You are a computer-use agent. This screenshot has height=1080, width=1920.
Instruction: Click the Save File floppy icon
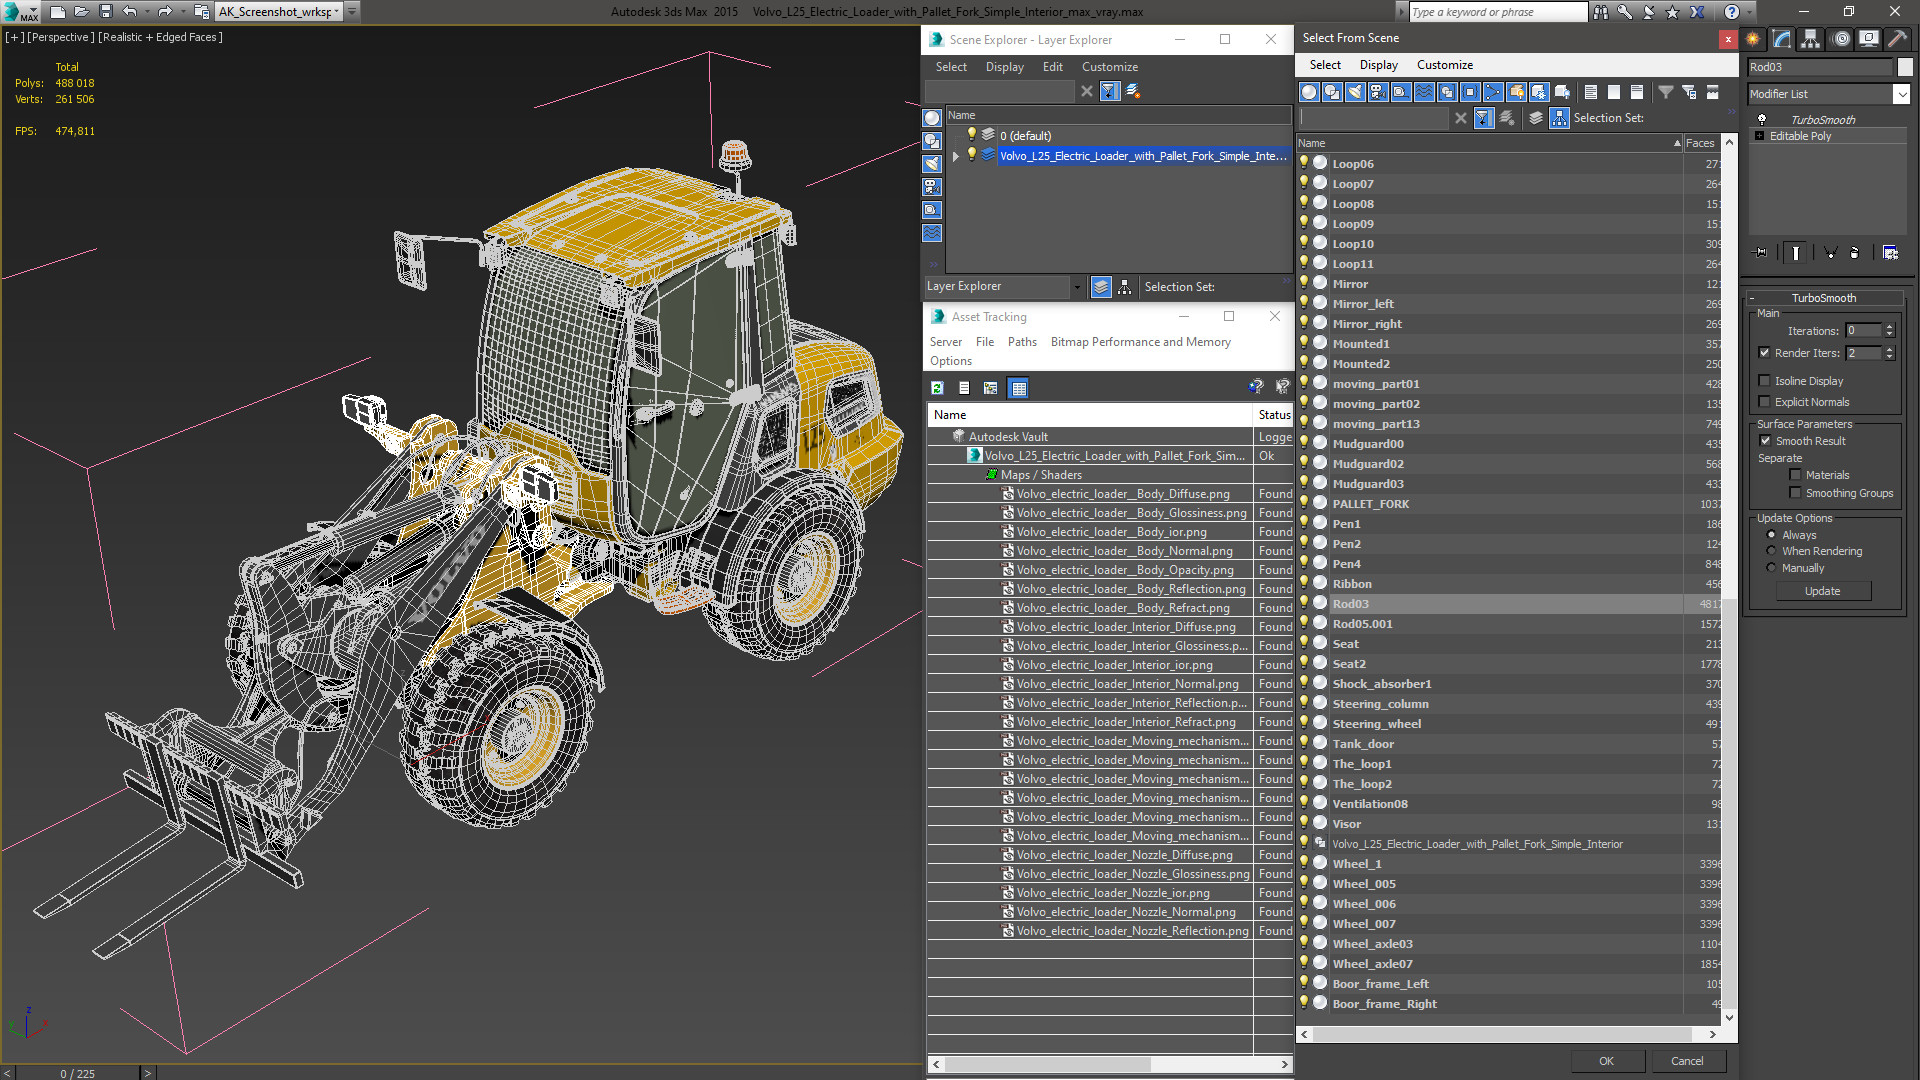pyautogui.click(x=105, y=12)
